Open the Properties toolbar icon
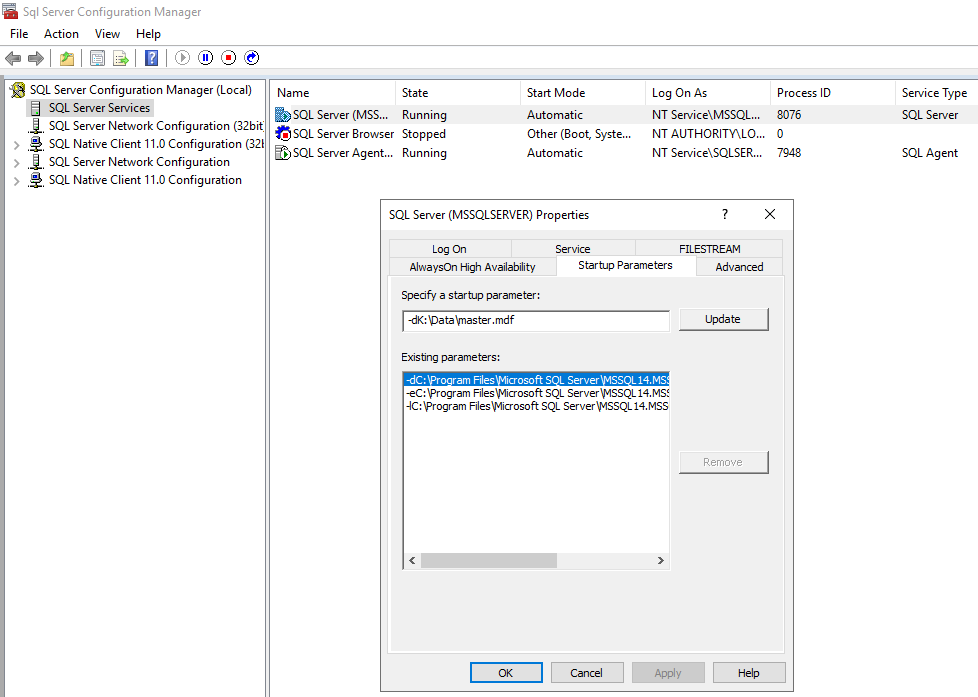 (x=96, y=57)
